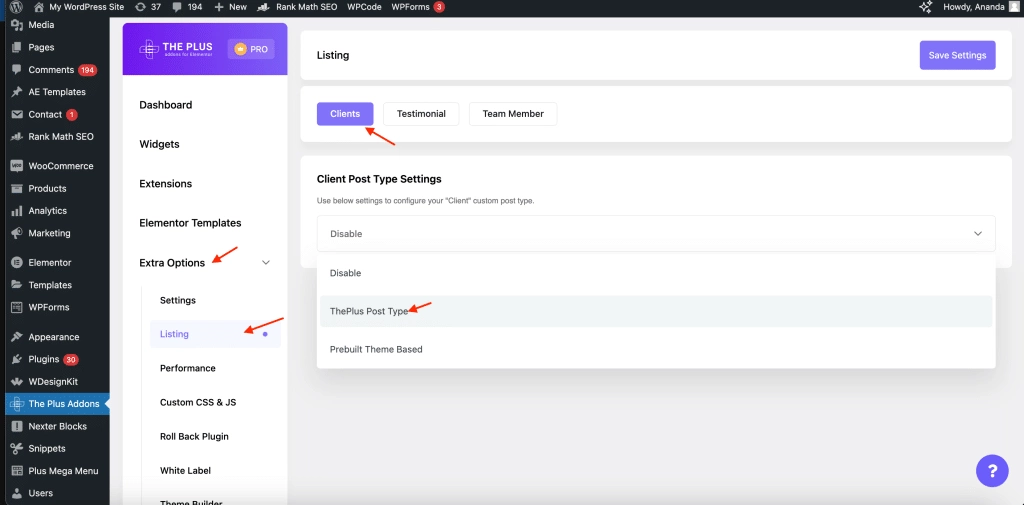The height and width of the screenshot is (505, 1024).
Task: Click the Rank Math SEO chart icon in admin bar
Action: click(264, 7)
